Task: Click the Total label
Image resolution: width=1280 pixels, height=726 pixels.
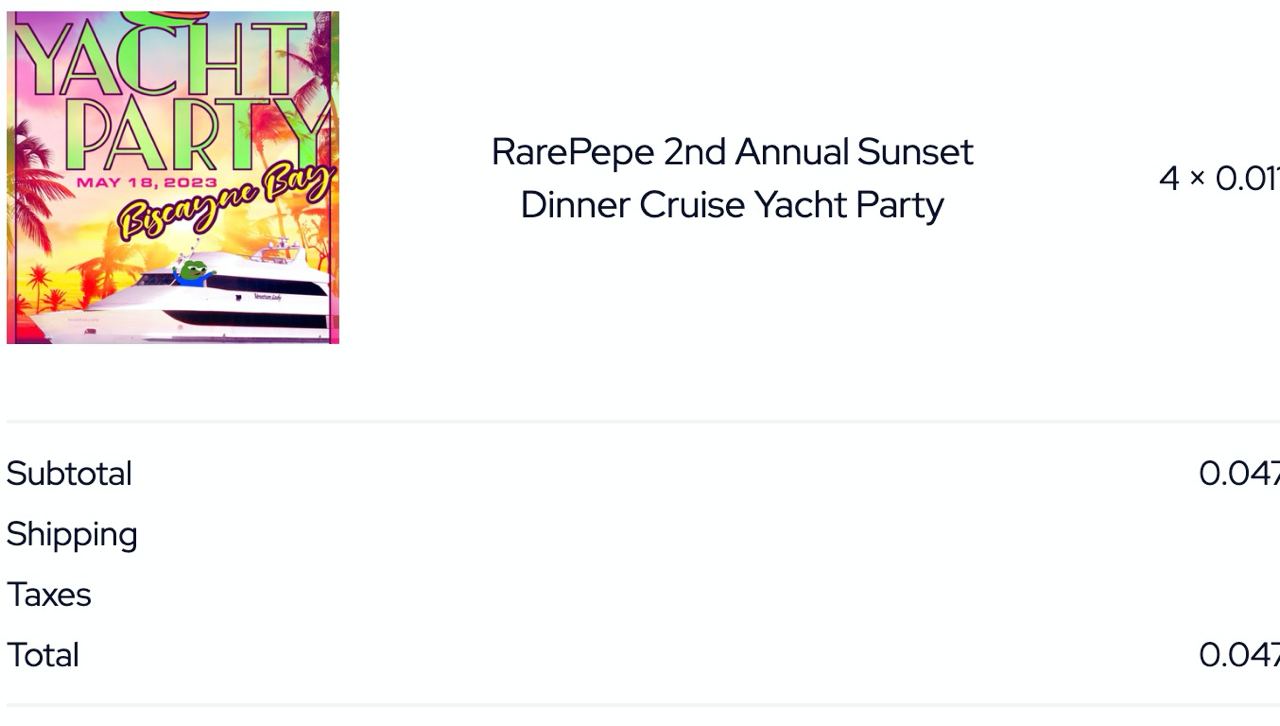Action: pos(43,655)
